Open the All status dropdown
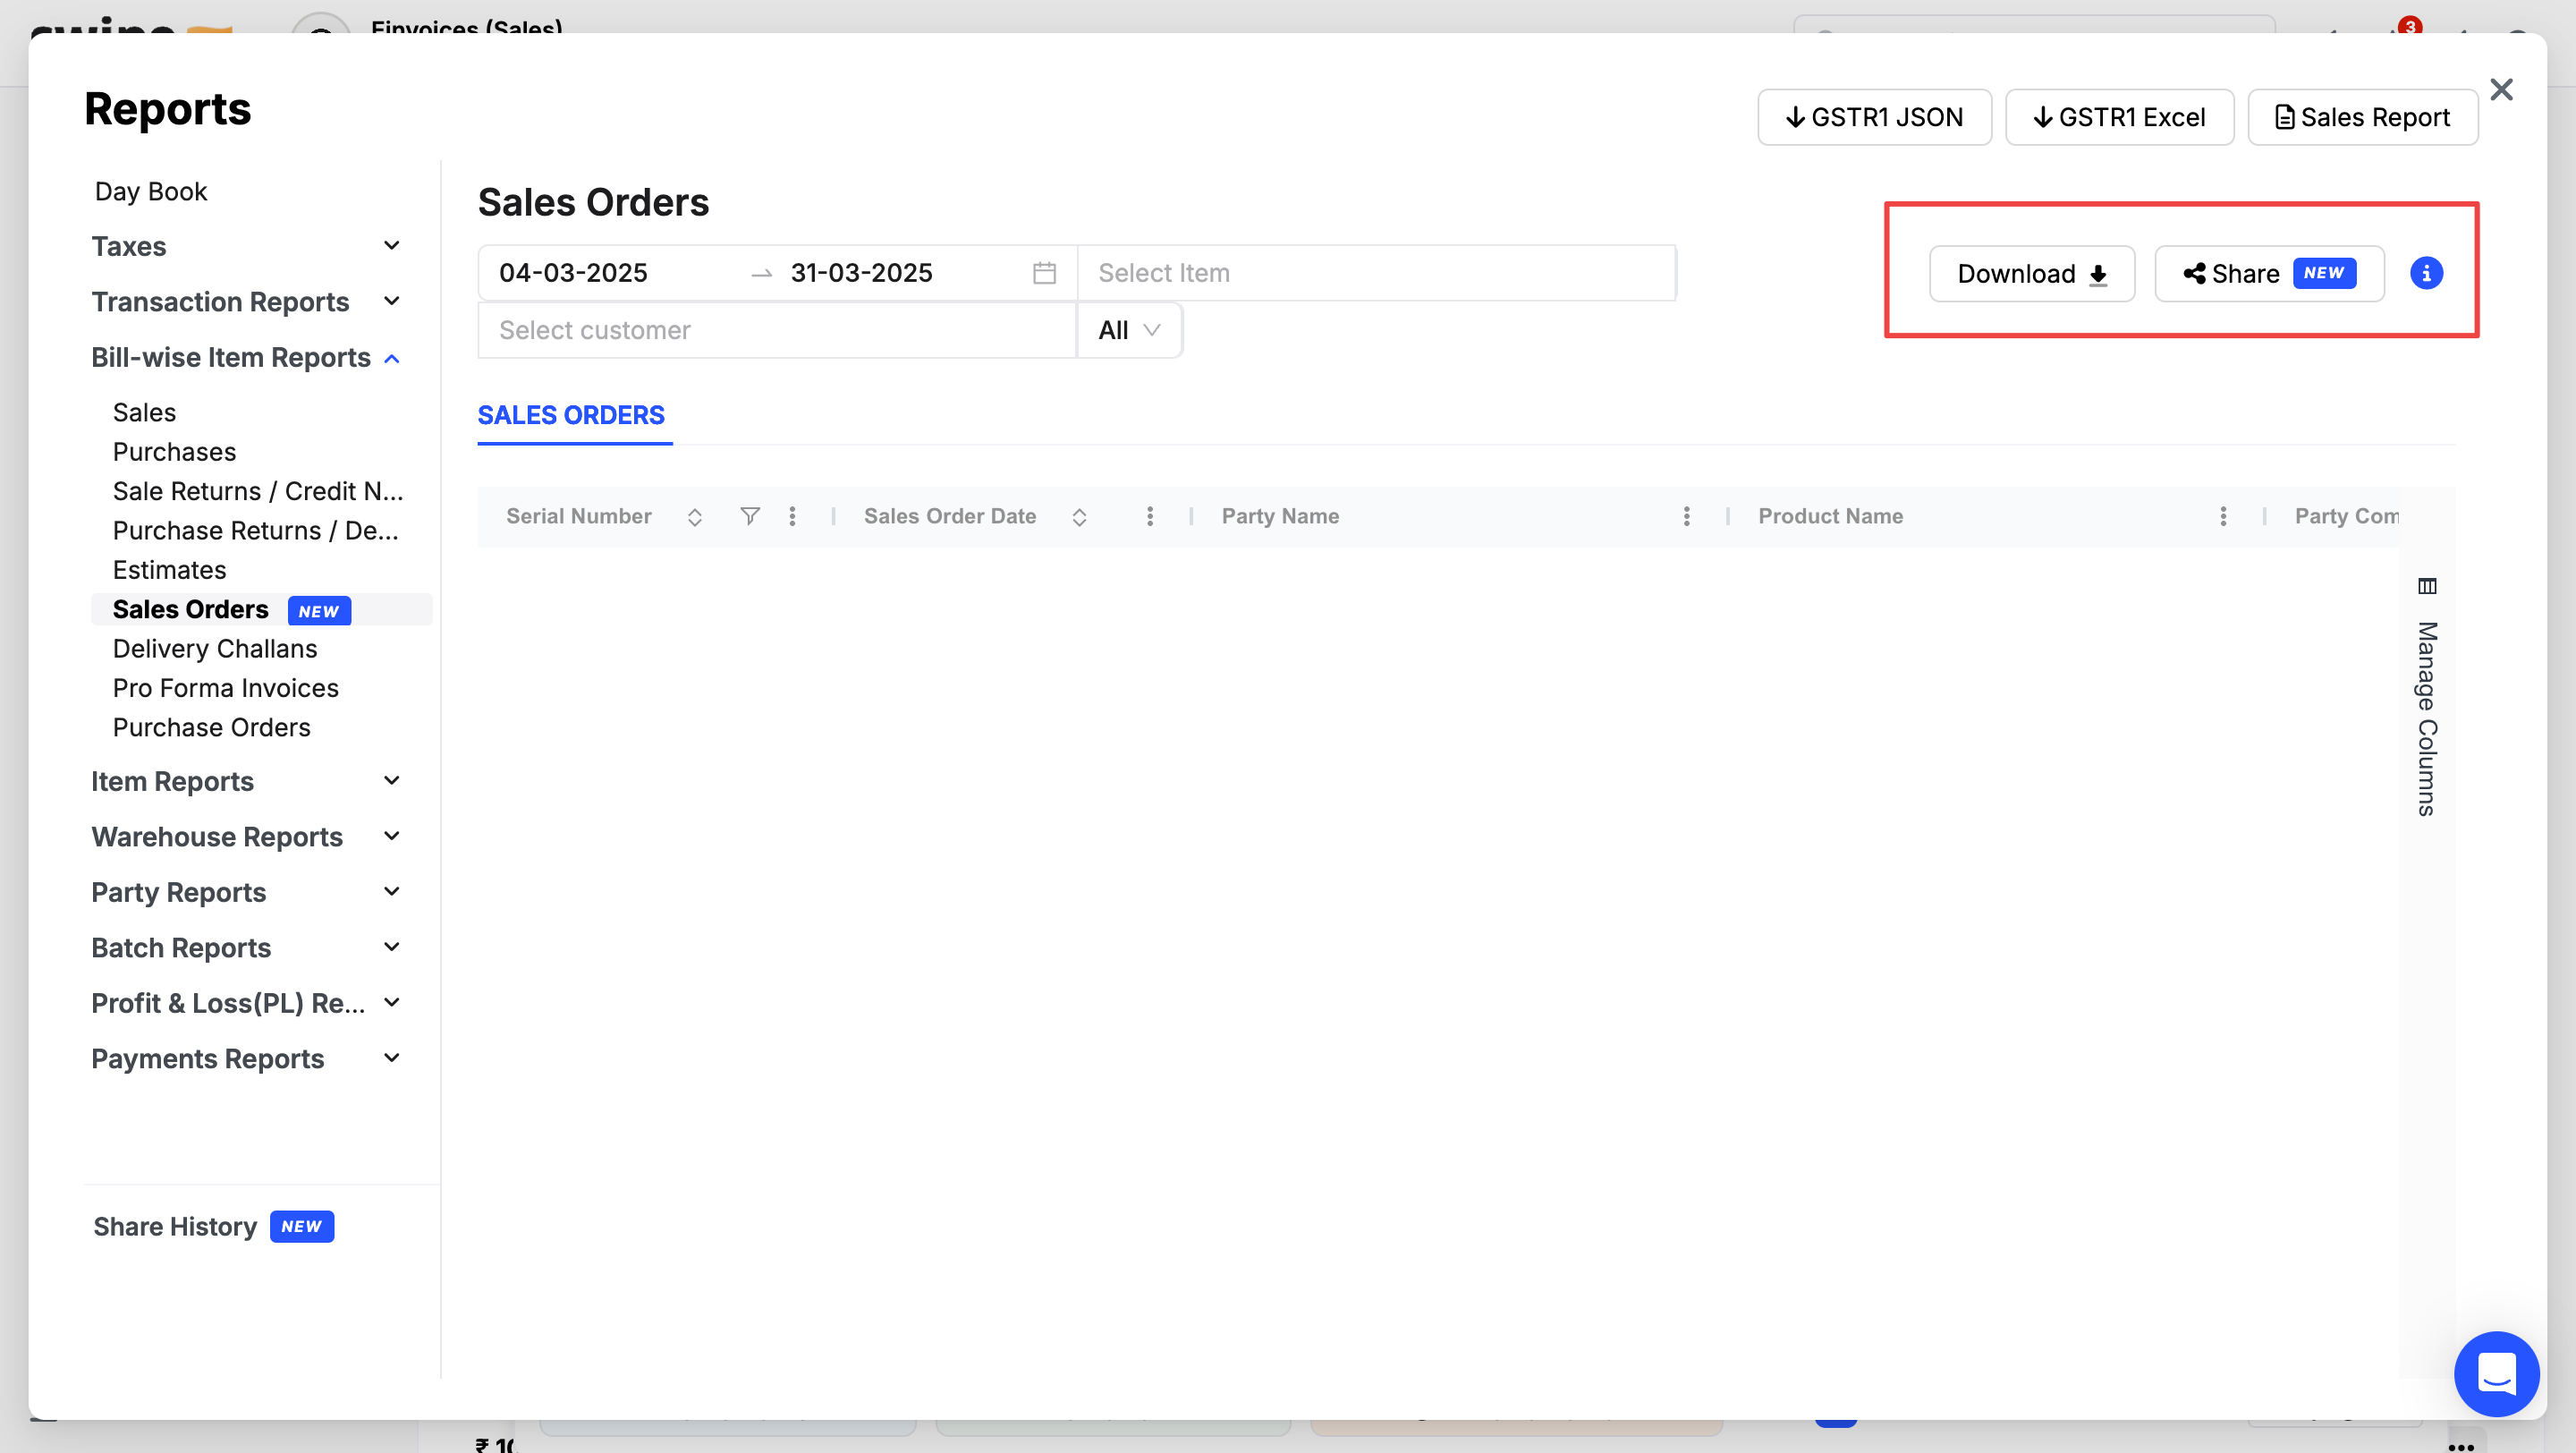The width and height of the screenshot is (2576, 1453). click(1129, 330)
